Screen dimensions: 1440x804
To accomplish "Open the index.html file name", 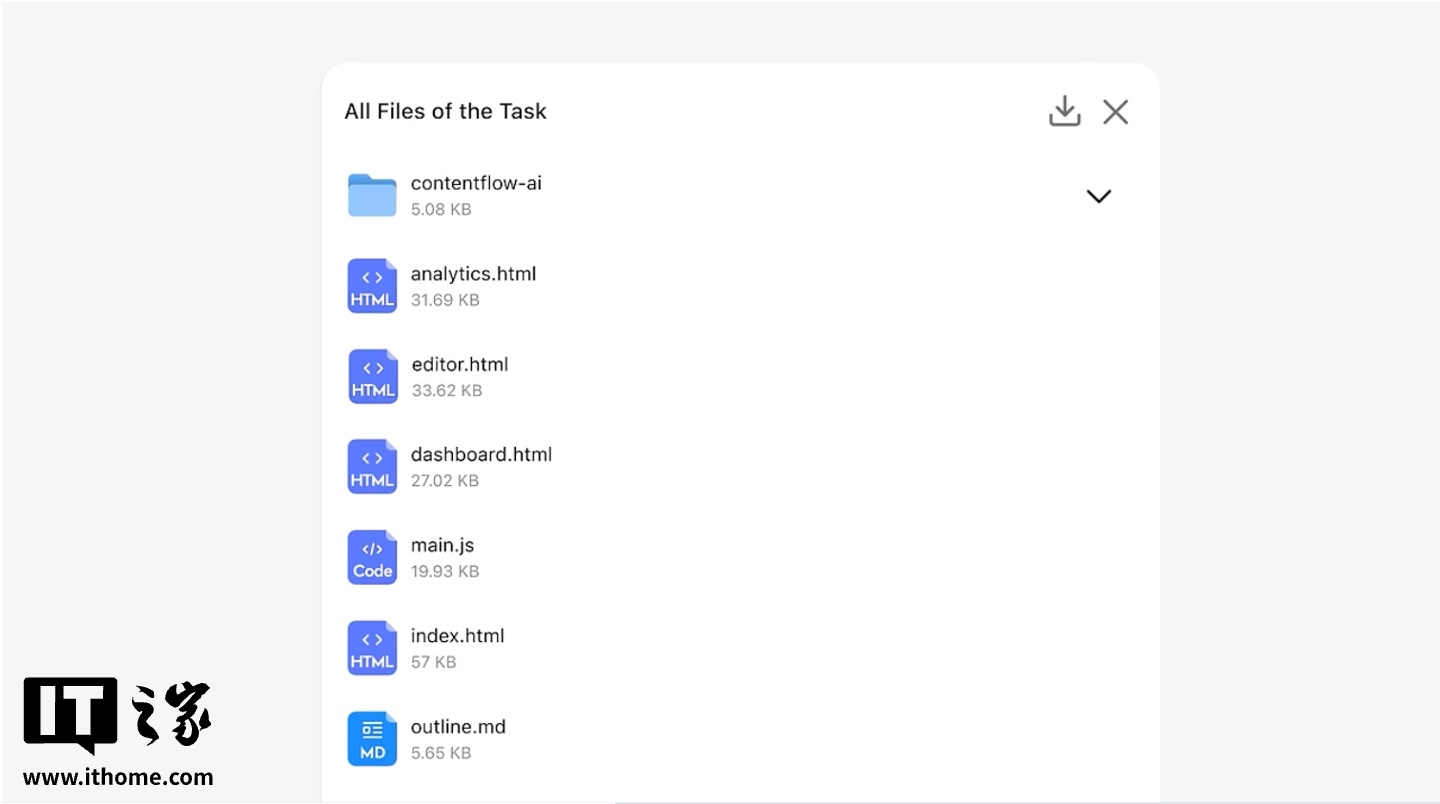I will tap(457, 636).
